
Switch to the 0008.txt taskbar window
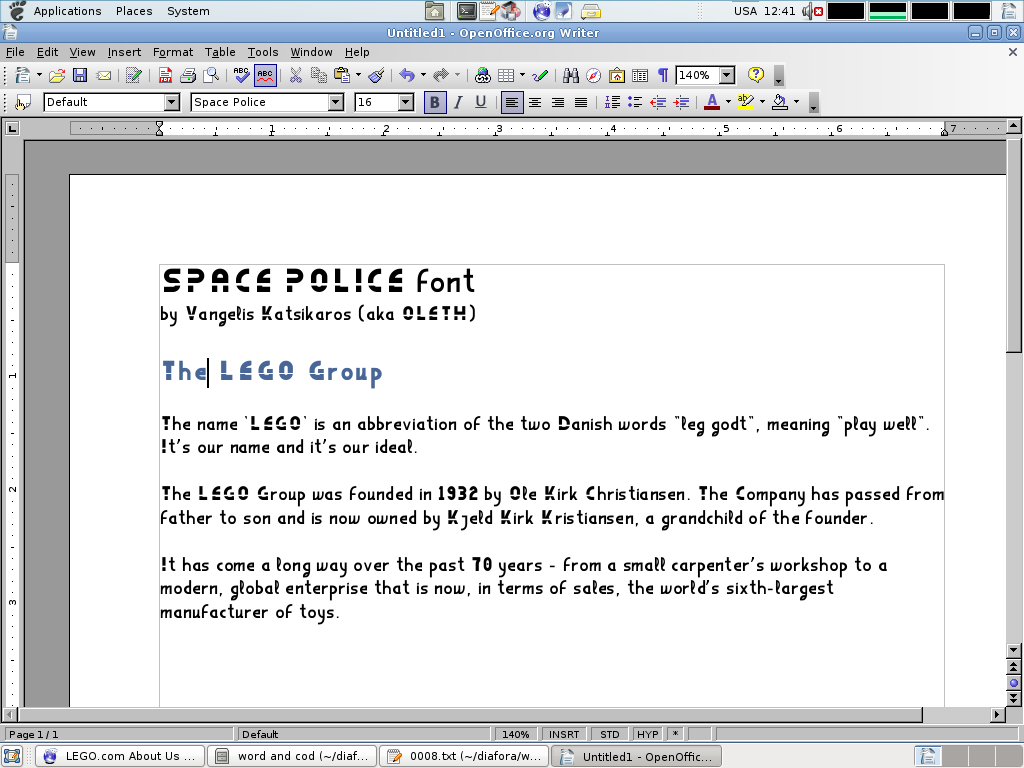pos(465,756)
